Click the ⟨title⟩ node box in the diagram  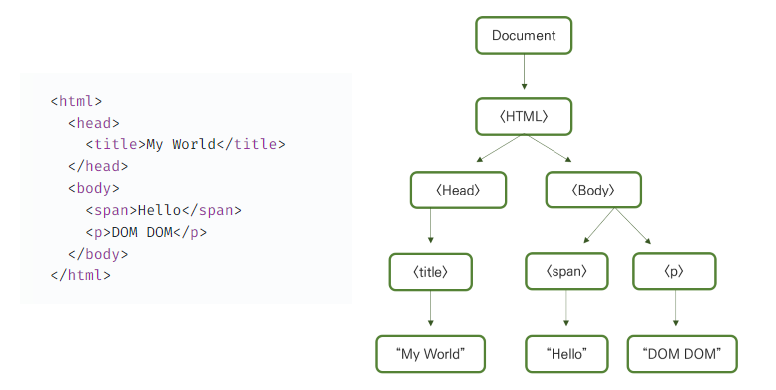(431, 272)
